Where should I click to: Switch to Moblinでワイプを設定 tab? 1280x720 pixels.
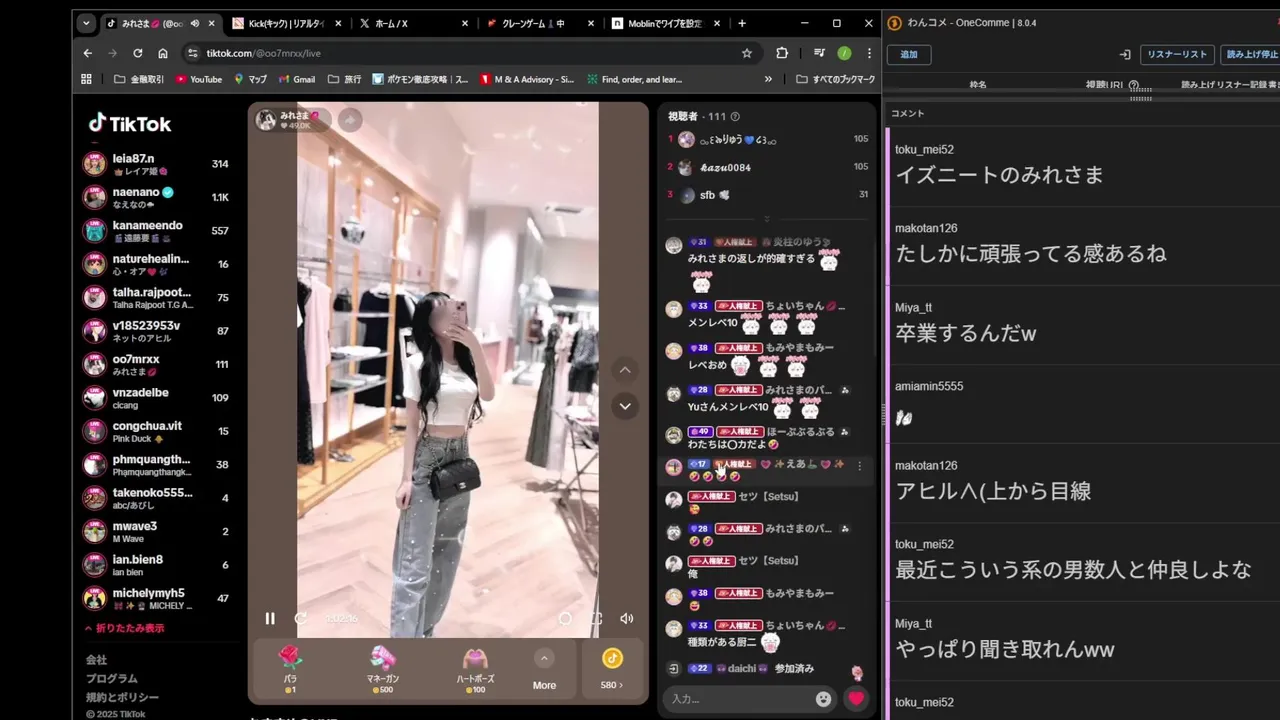666,23
